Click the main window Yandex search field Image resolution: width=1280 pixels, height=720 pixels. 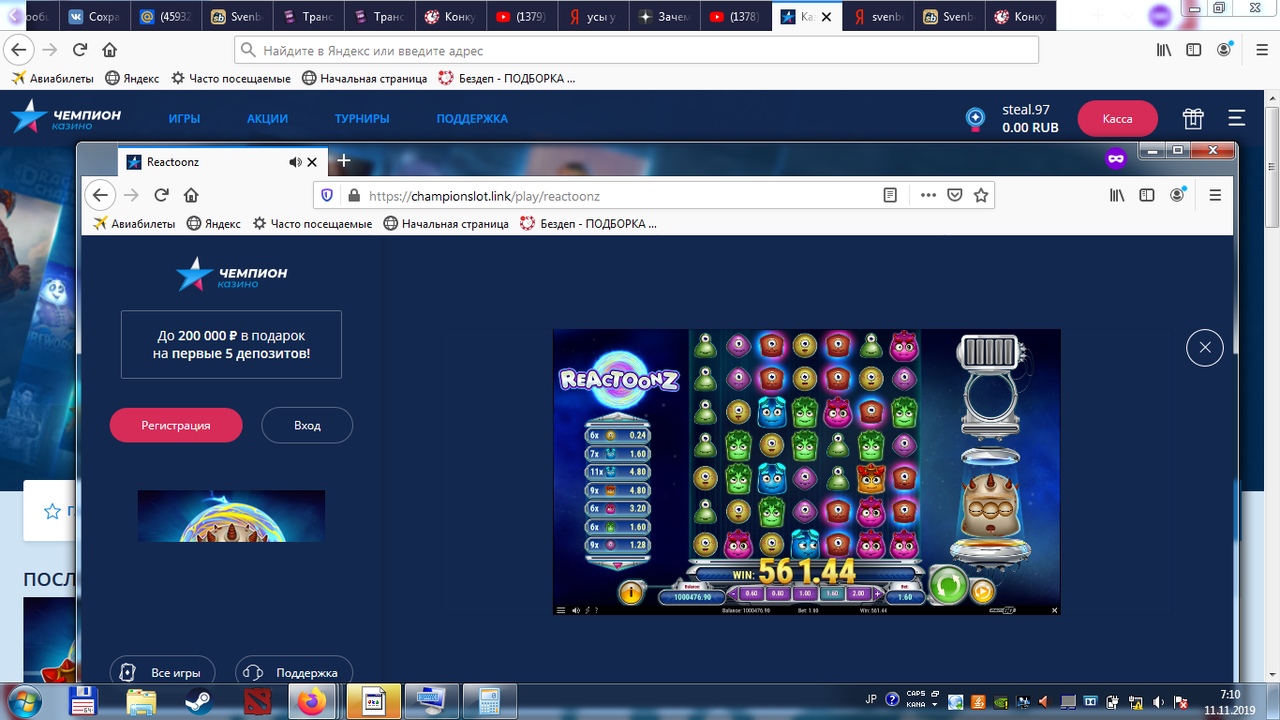[x=636, y=50]
